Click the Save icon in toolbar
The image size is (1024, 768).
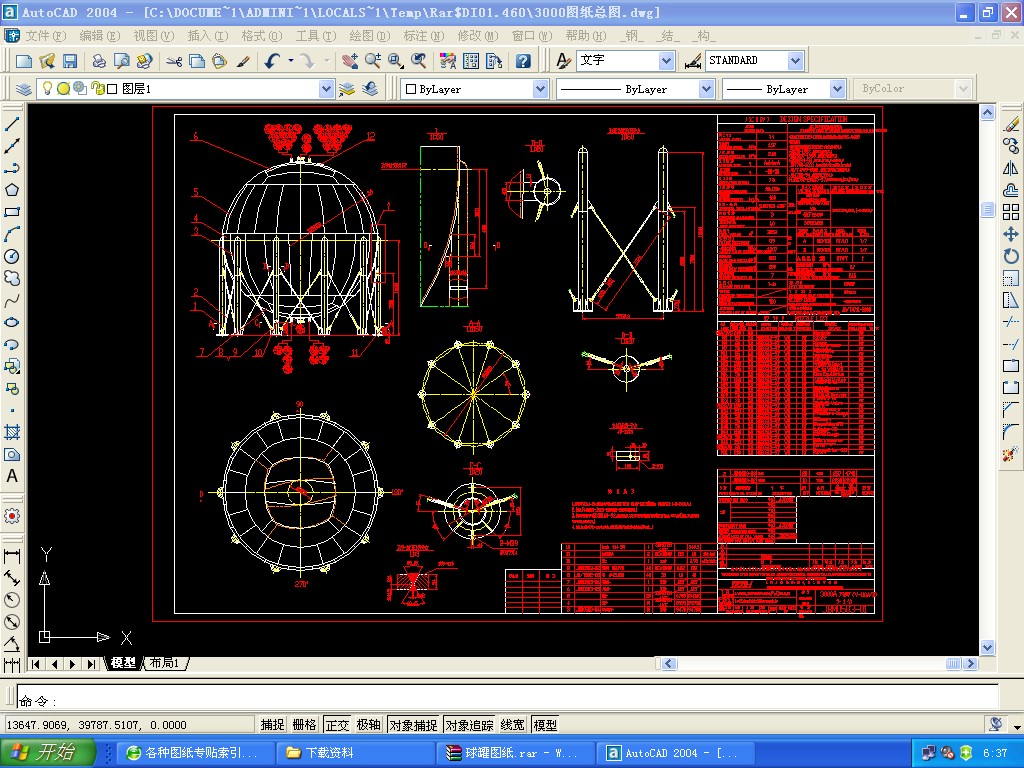click(x=70, y=61)
